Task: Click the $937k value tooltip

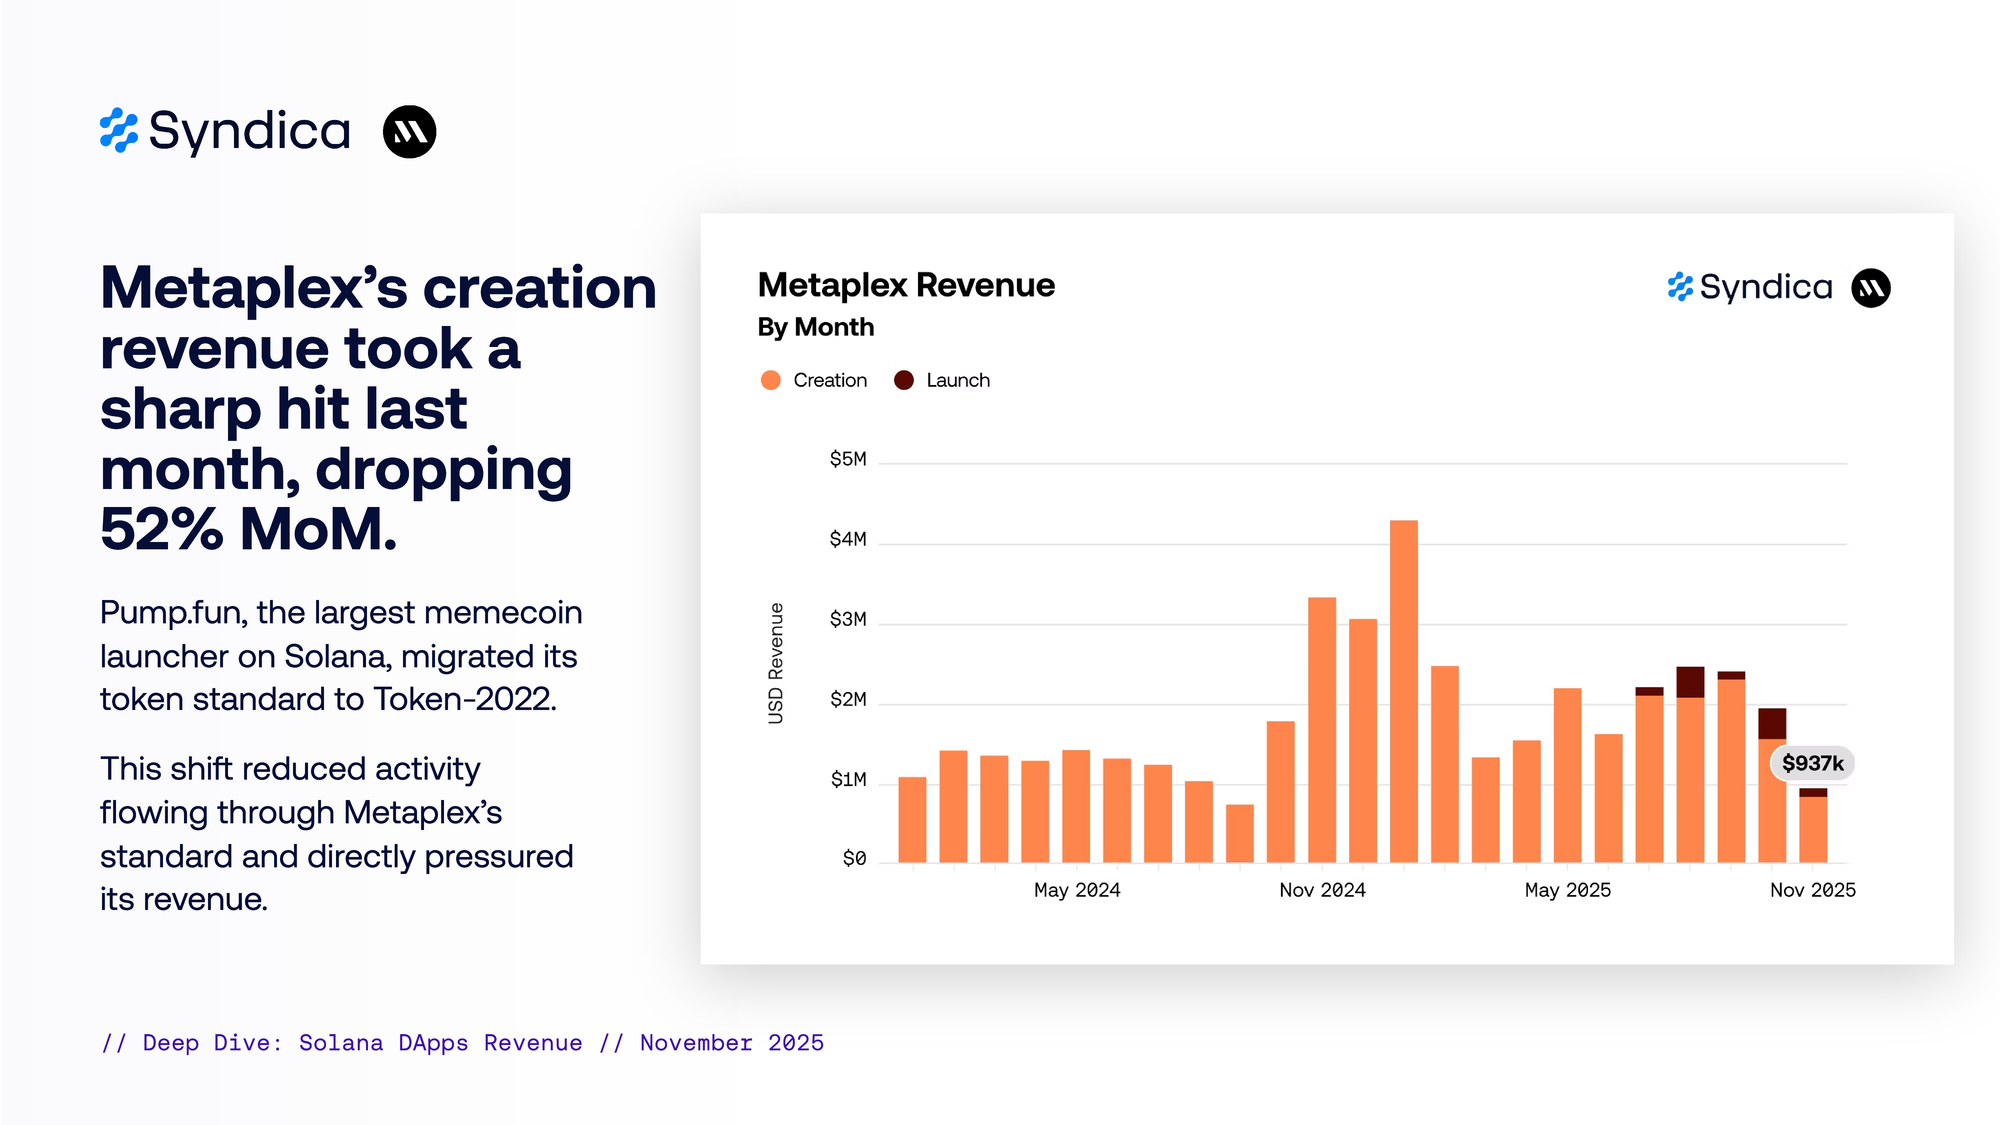Action: 1812,763
